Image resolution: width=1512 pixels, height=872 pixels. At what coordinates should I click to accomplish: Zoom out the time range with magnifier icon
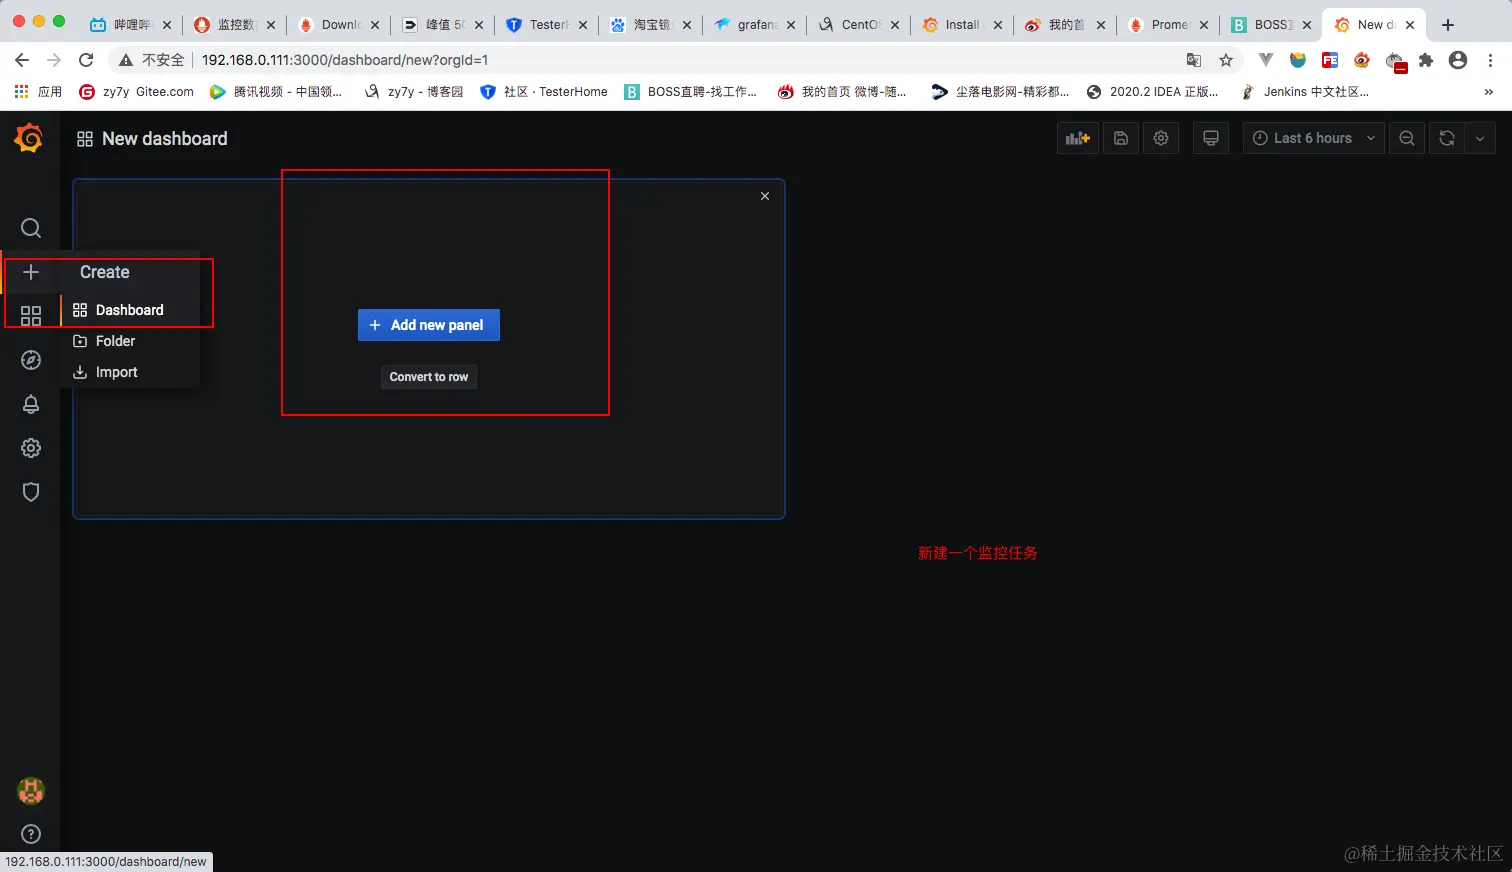pyautogui.click(x=1406, y=138)
